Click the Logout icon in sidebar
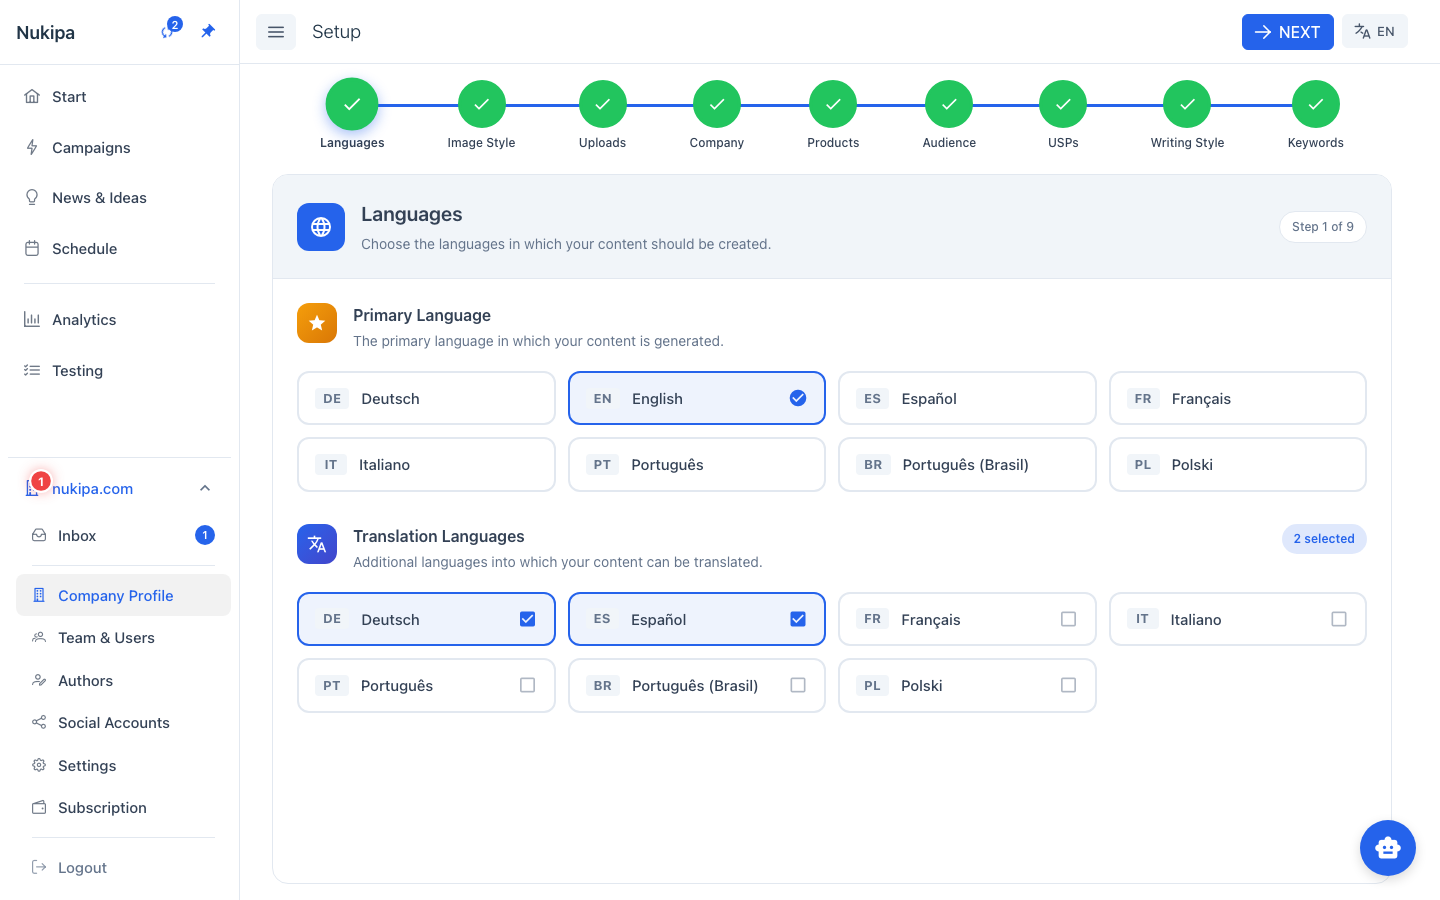Screen dimensions: 1440x900 point(39,867)
